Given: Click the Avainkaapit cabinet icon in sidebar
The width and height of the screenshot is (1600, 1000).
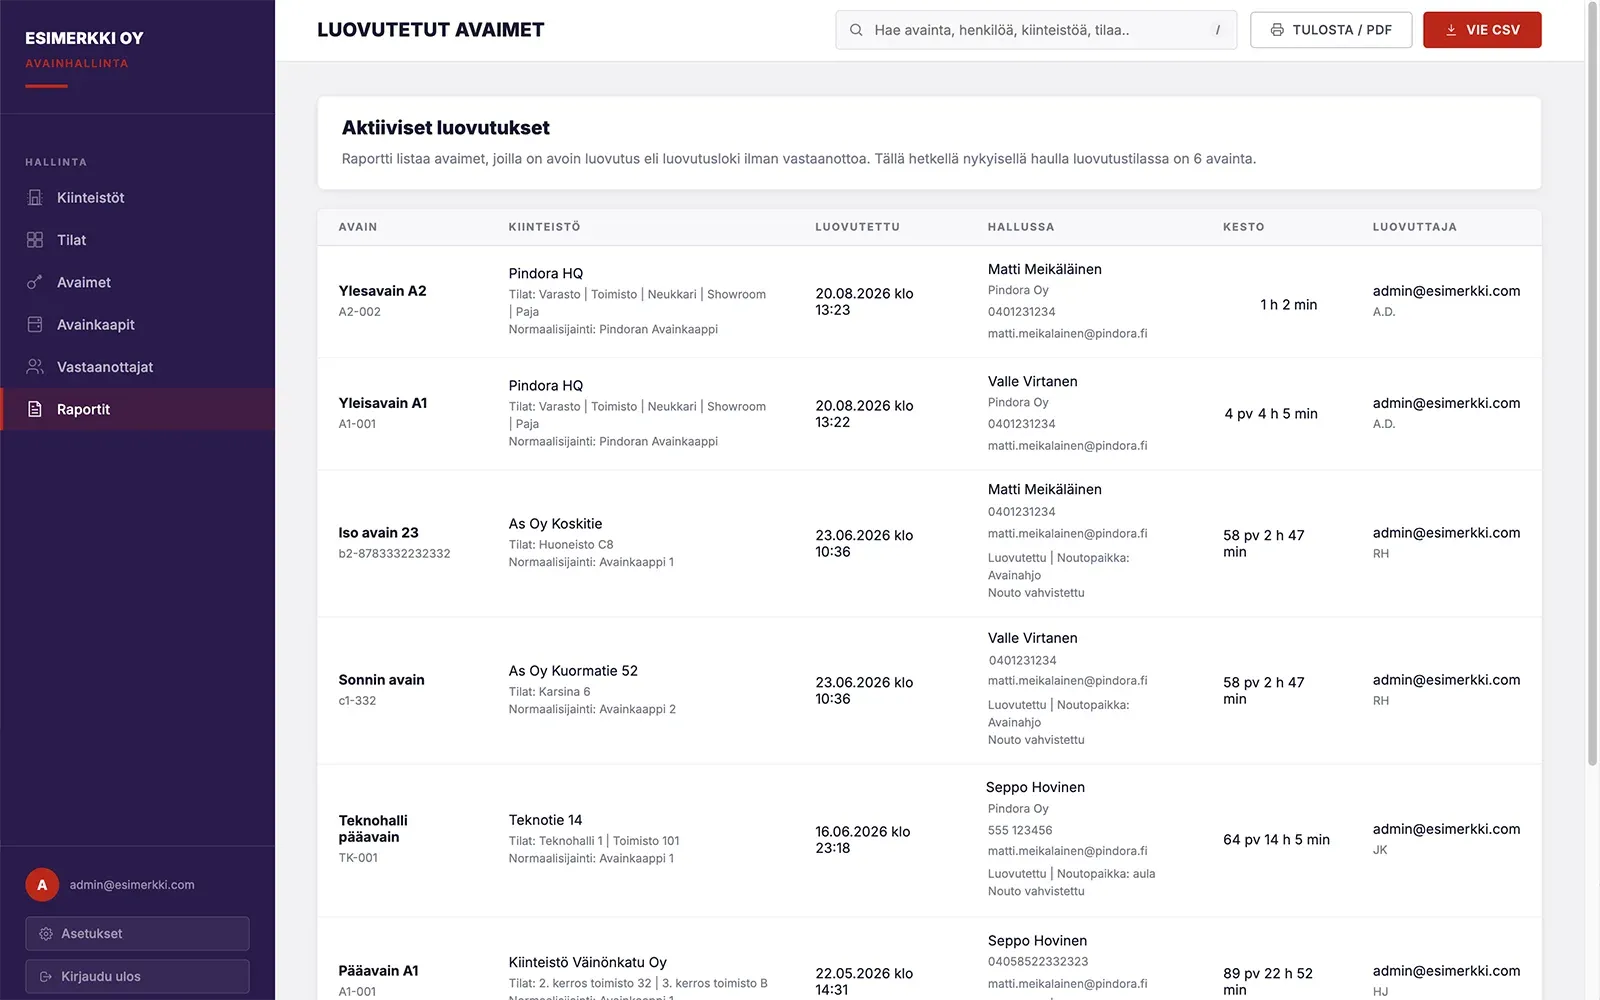Looking at the screenshot, I should (35, 325).
